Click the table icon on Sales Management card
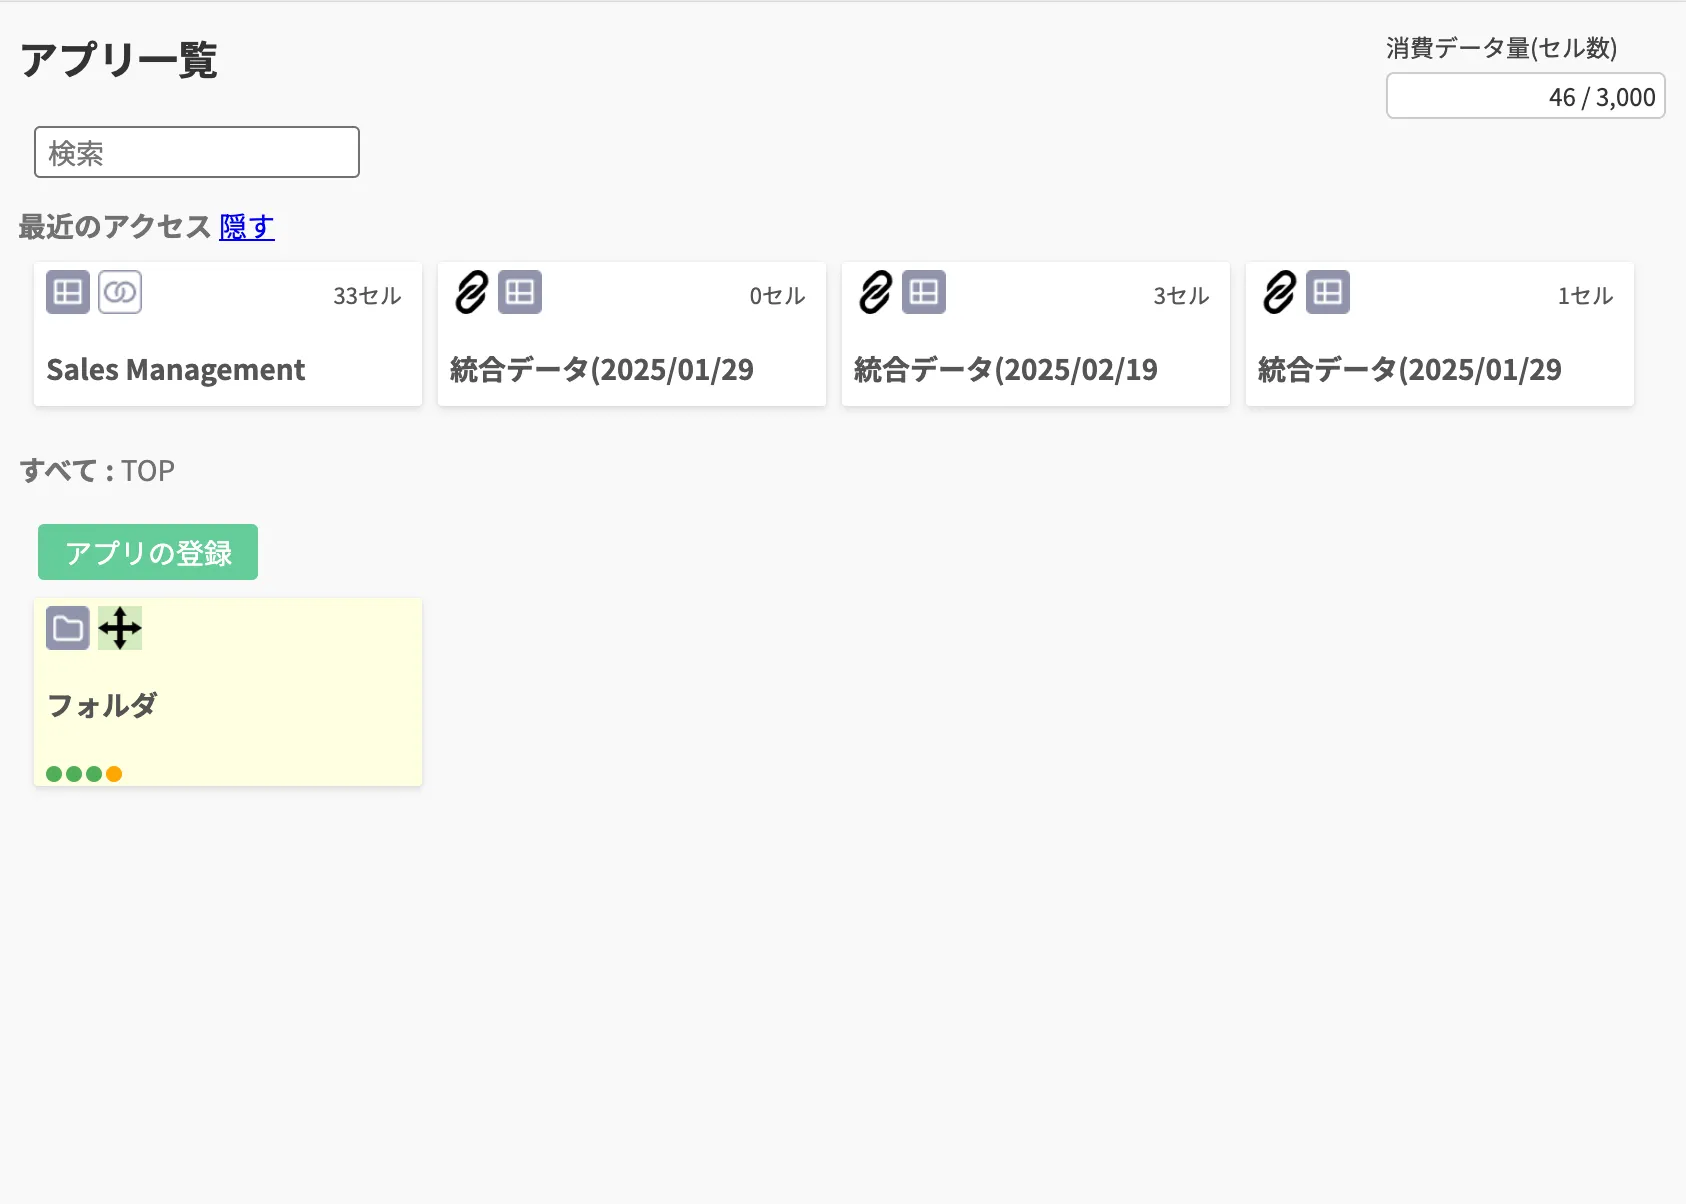The width and height of the screenshot is (1686, 1204). (x=68, y=292)
